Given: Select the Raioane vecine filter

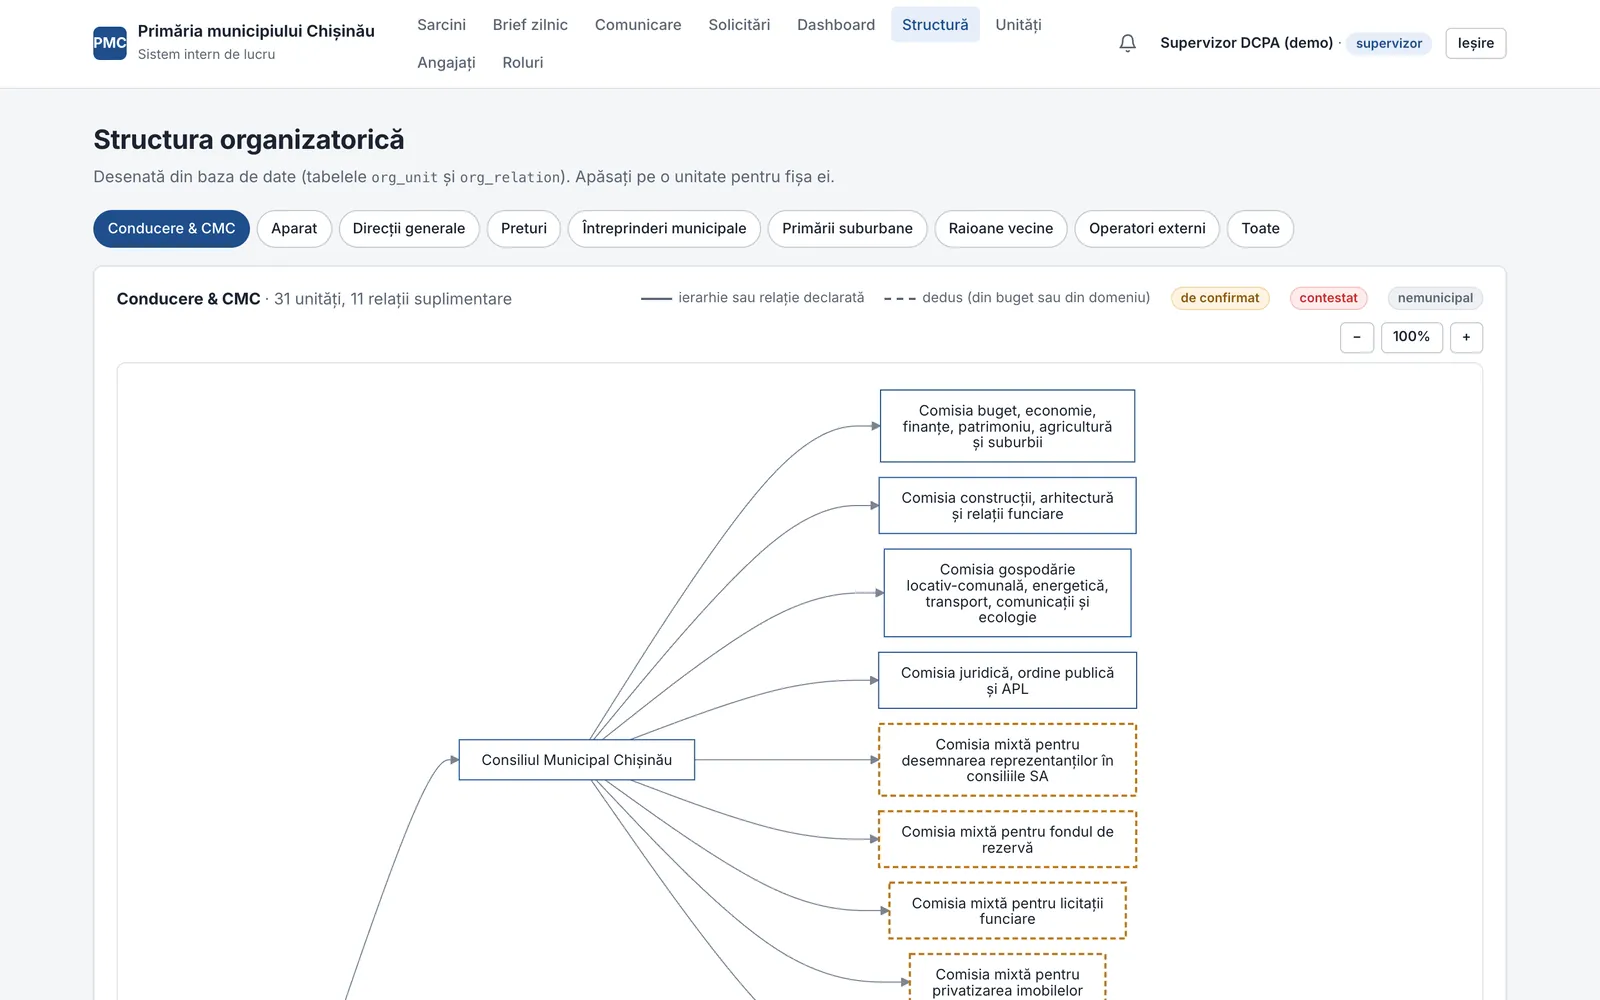Looking at the screenshot, I should coord(1001,229).
